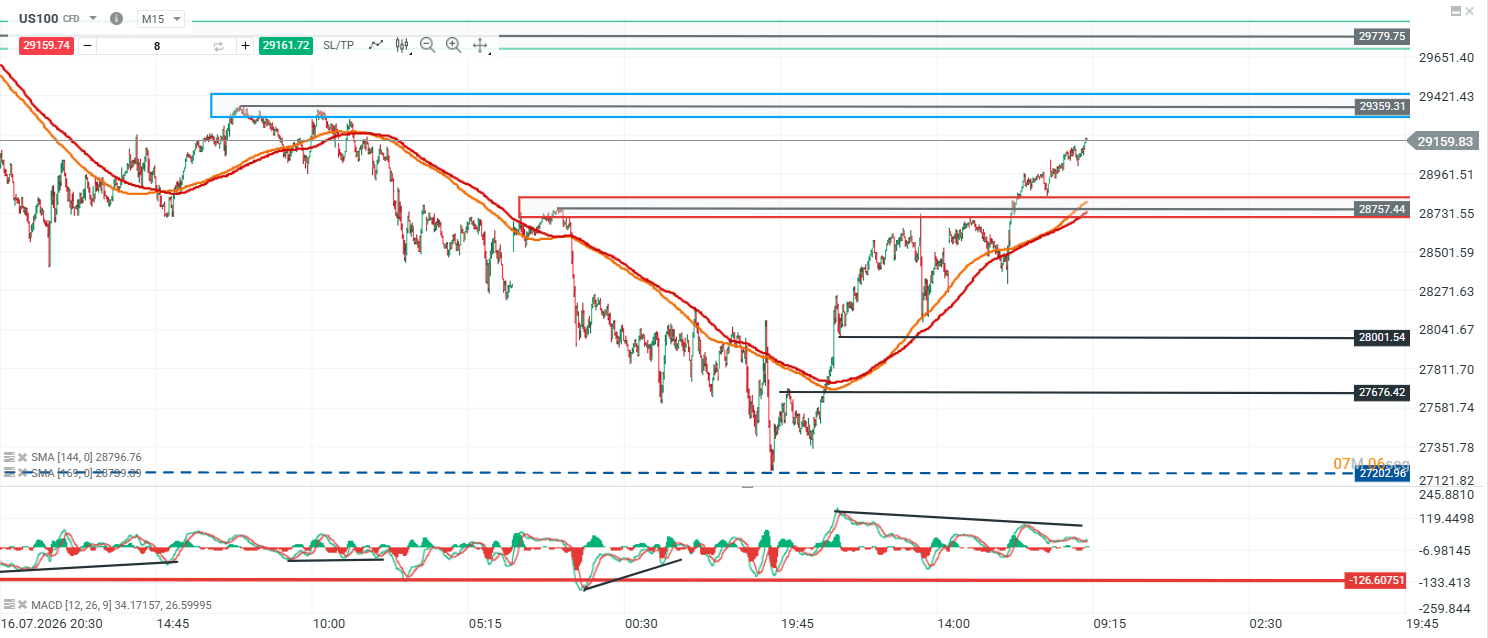Click the current price tag 29159.83
The height and width of the screenshot is (638, 1488).
tap(1446, 142)
